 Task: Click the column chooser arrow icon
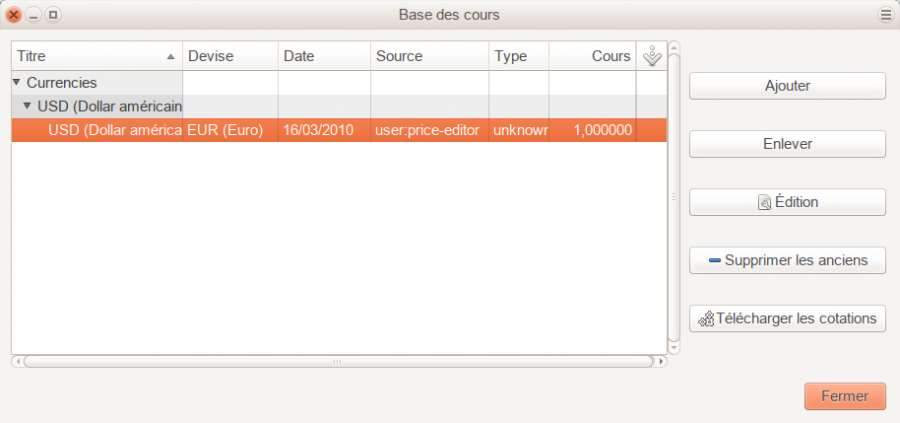pos(652,57)
